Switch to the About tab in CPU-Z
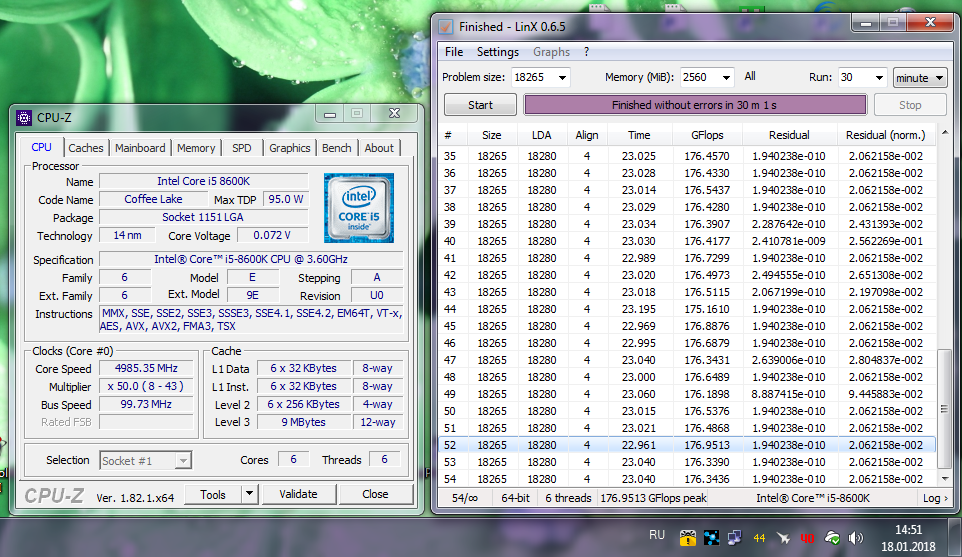This screenshot has height=557, width=962. [x=379, y=148]
